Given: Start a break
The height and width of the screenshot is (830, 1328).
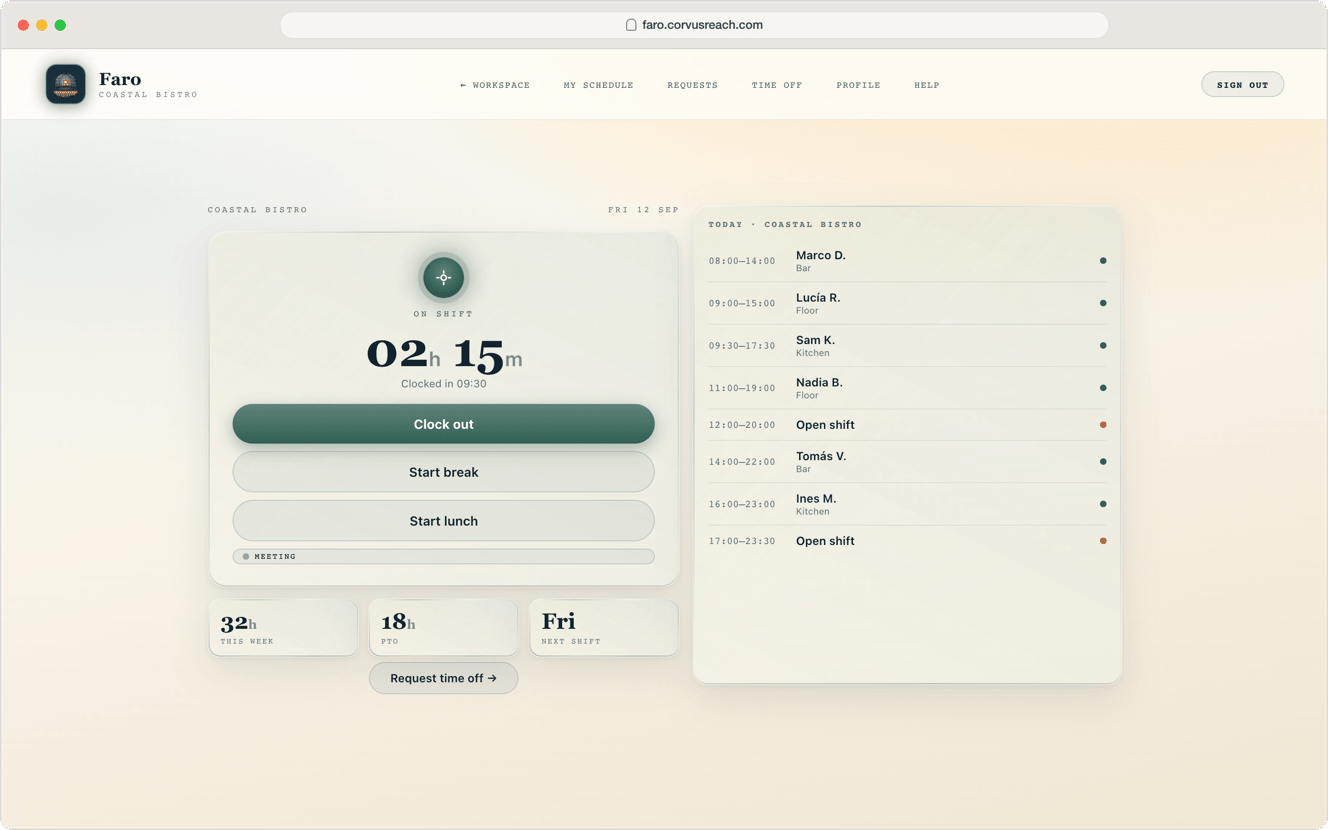Looking at the screenshot, I should pyautogui.click(x=443, y=472).
